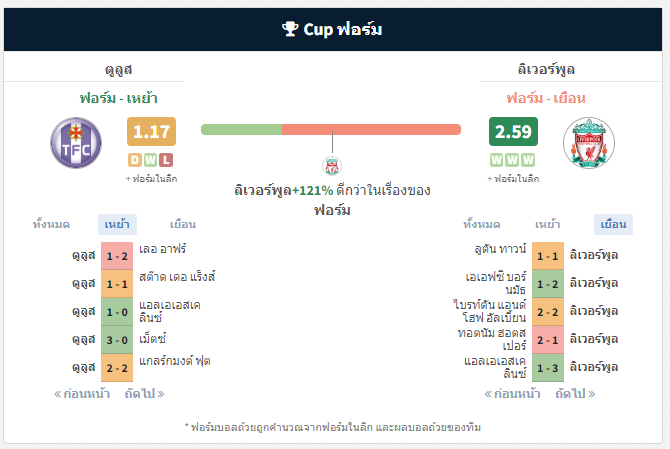
Task: Click the D result badge under 1.17
Action: coord(135,160)
